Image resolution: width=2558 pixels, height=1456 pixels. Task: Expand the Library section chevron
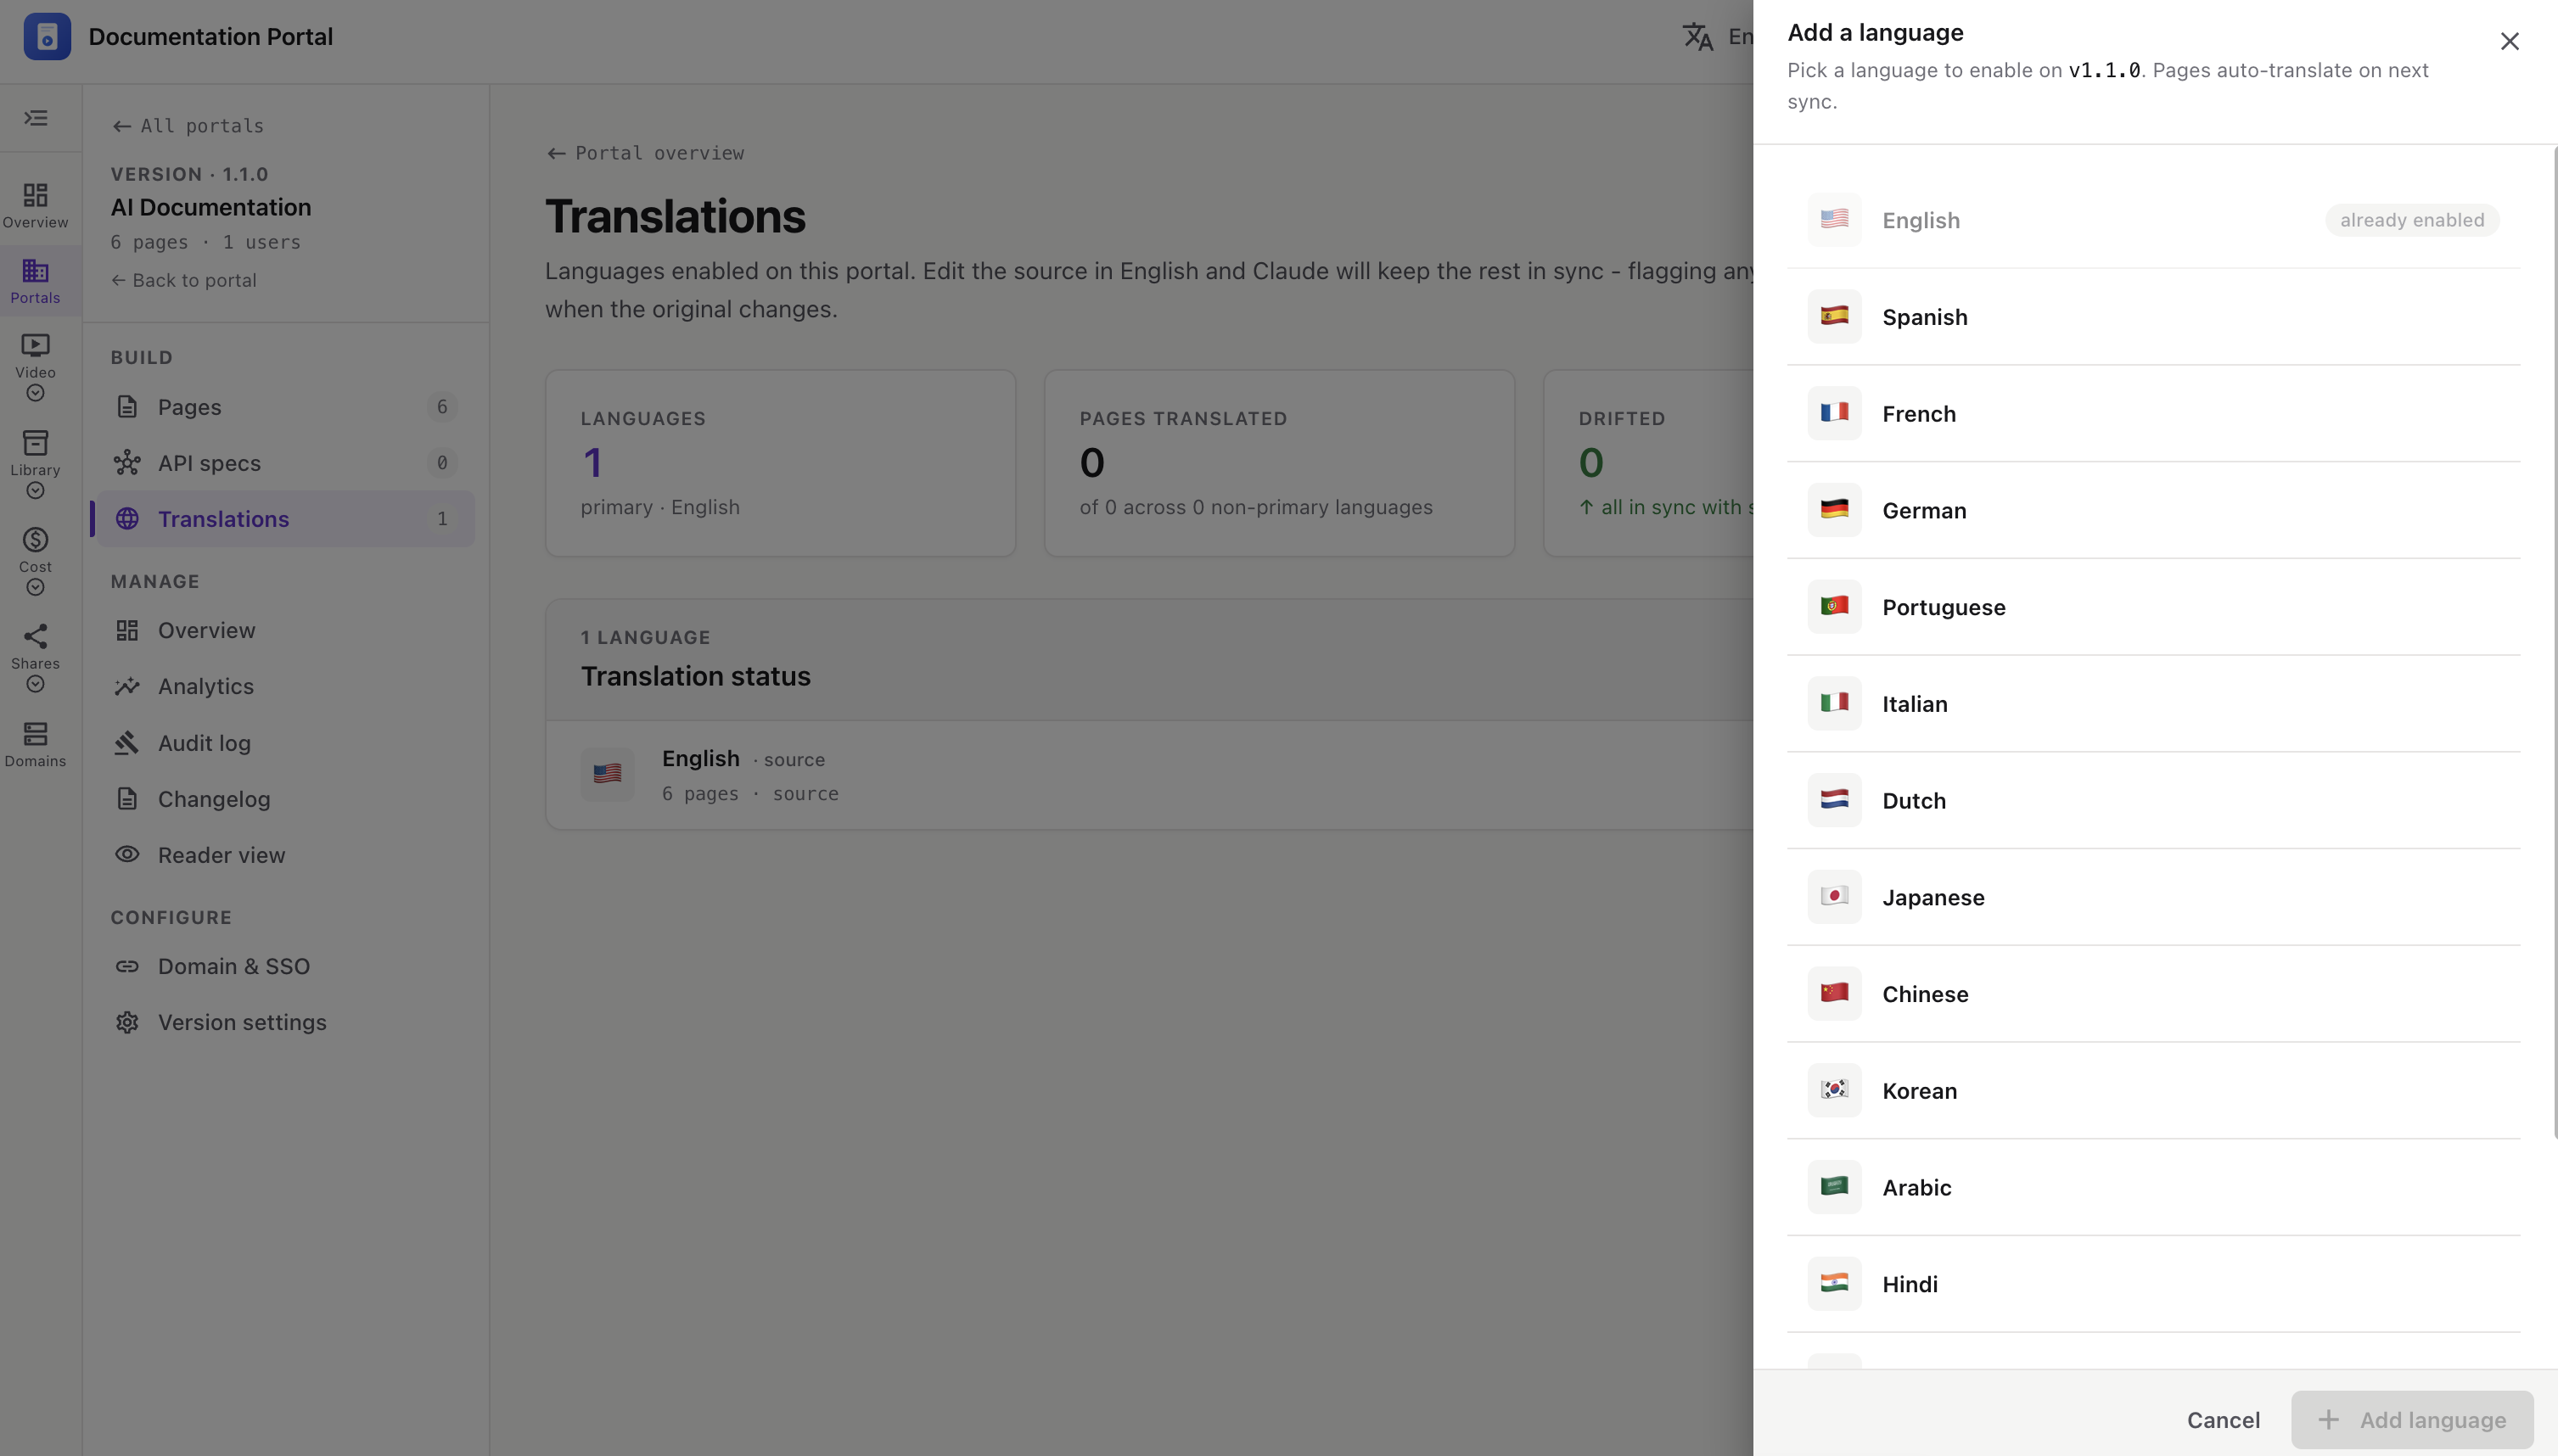(x=36, y=490)
